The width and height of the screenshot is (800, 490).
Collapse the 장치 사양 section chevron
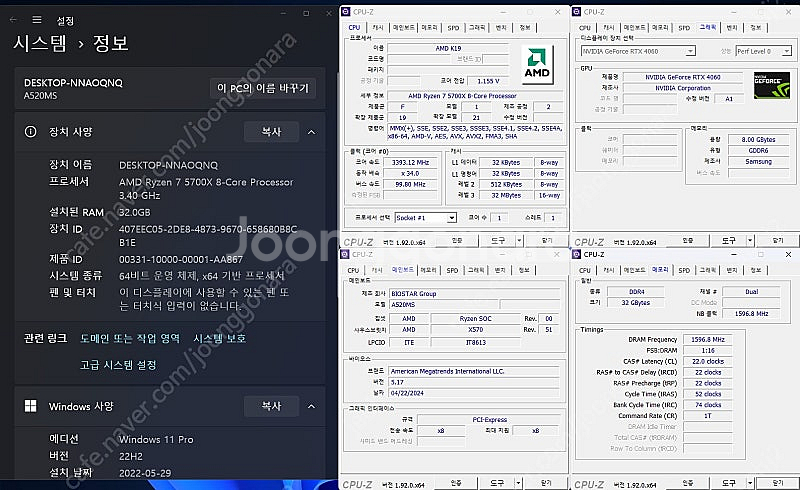point(311,132)
